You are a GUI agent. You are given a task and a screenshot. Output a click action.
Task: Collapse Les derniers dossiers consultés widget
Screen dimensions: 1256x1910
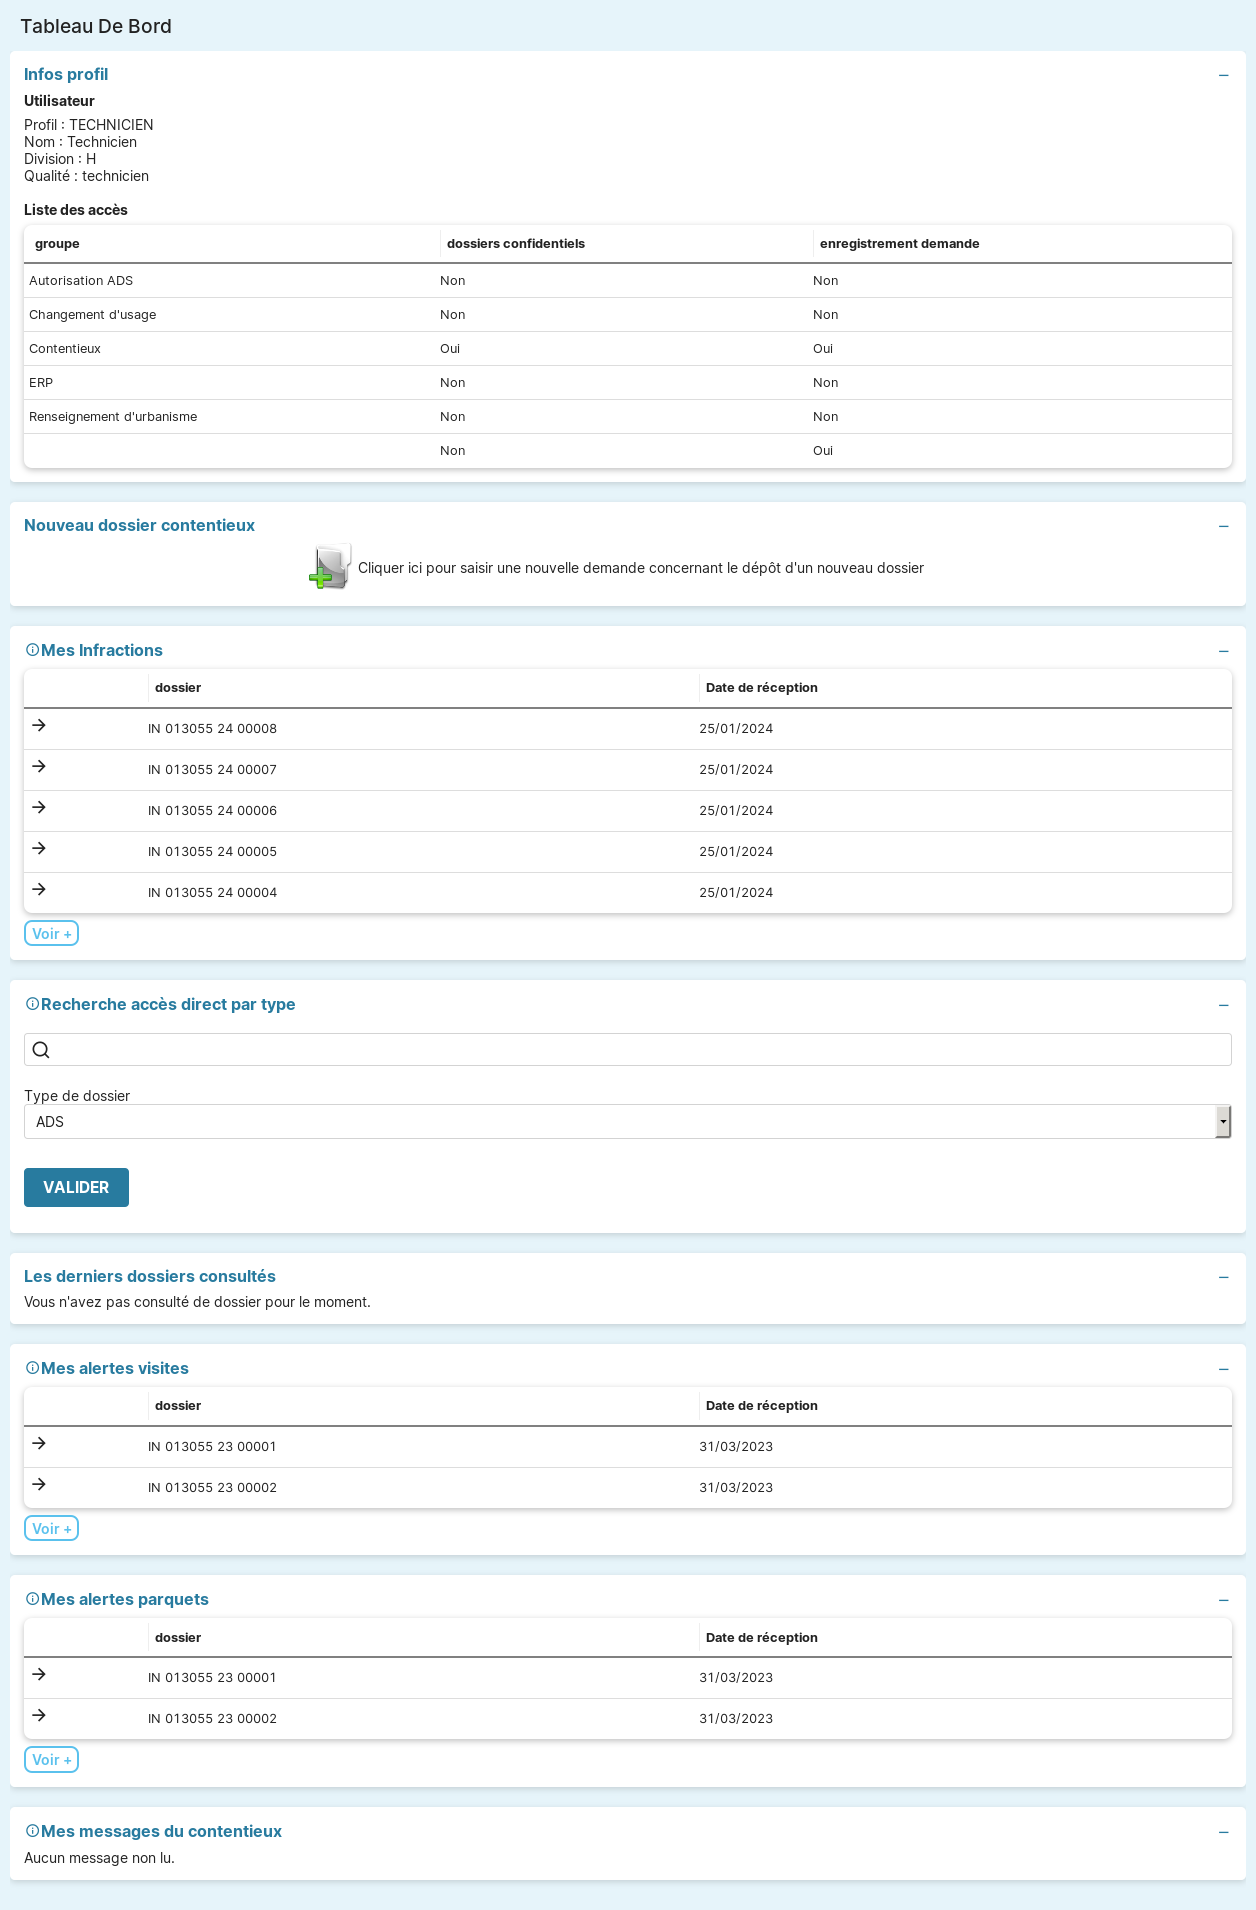(1223, 1278)
